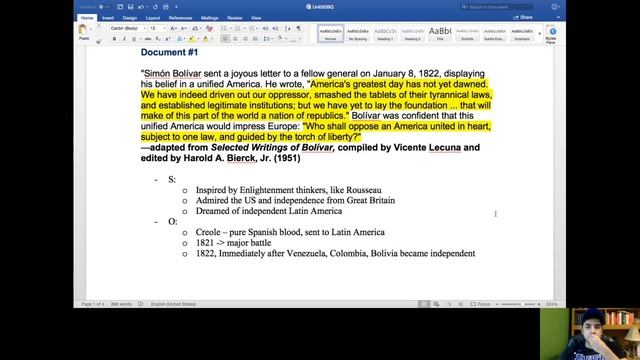Open the Home ribbon tab
The height and width of the screenshot is (360, 640).
pyautogui.click(x=87, y=18)
